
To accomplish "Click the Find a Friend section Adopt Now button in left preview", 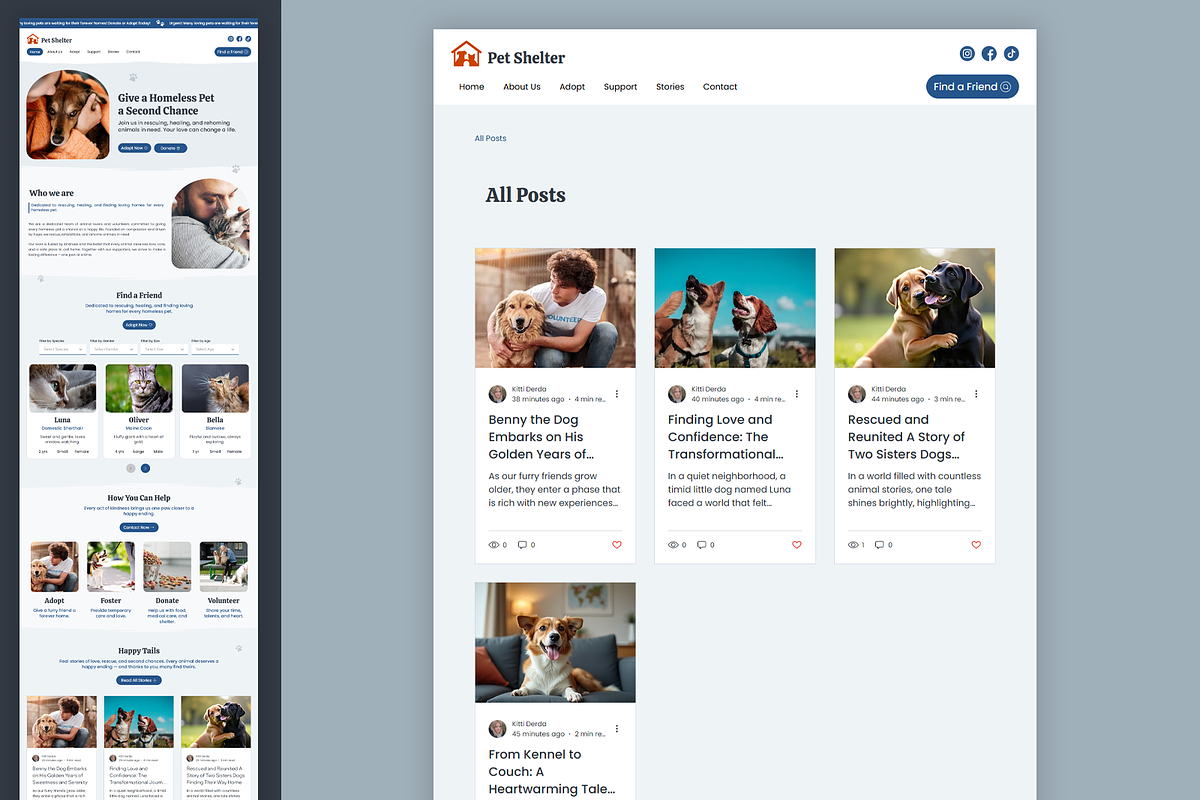I will (139, 325).
